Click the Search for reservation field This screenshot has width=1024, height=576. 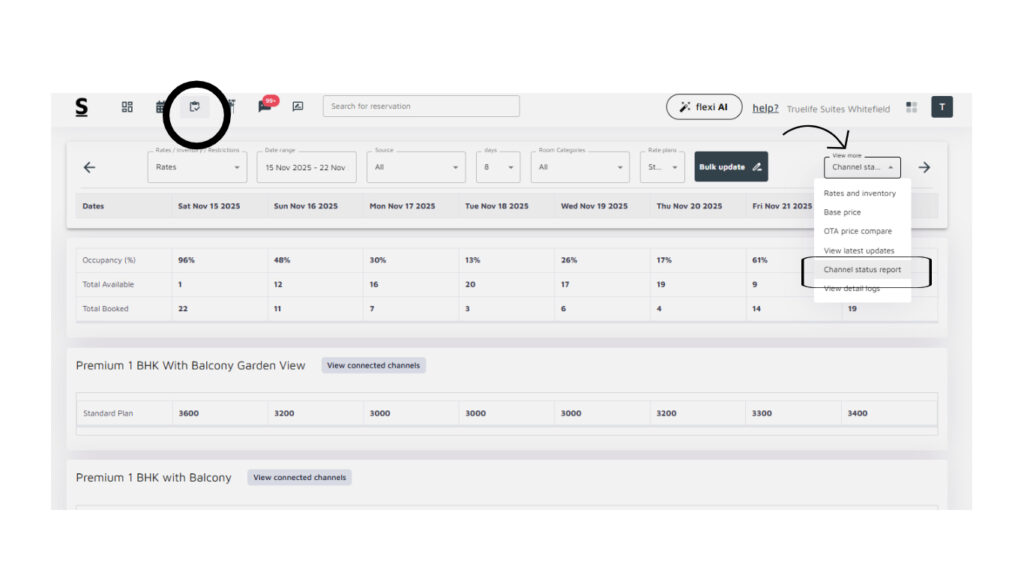point(421,106)
